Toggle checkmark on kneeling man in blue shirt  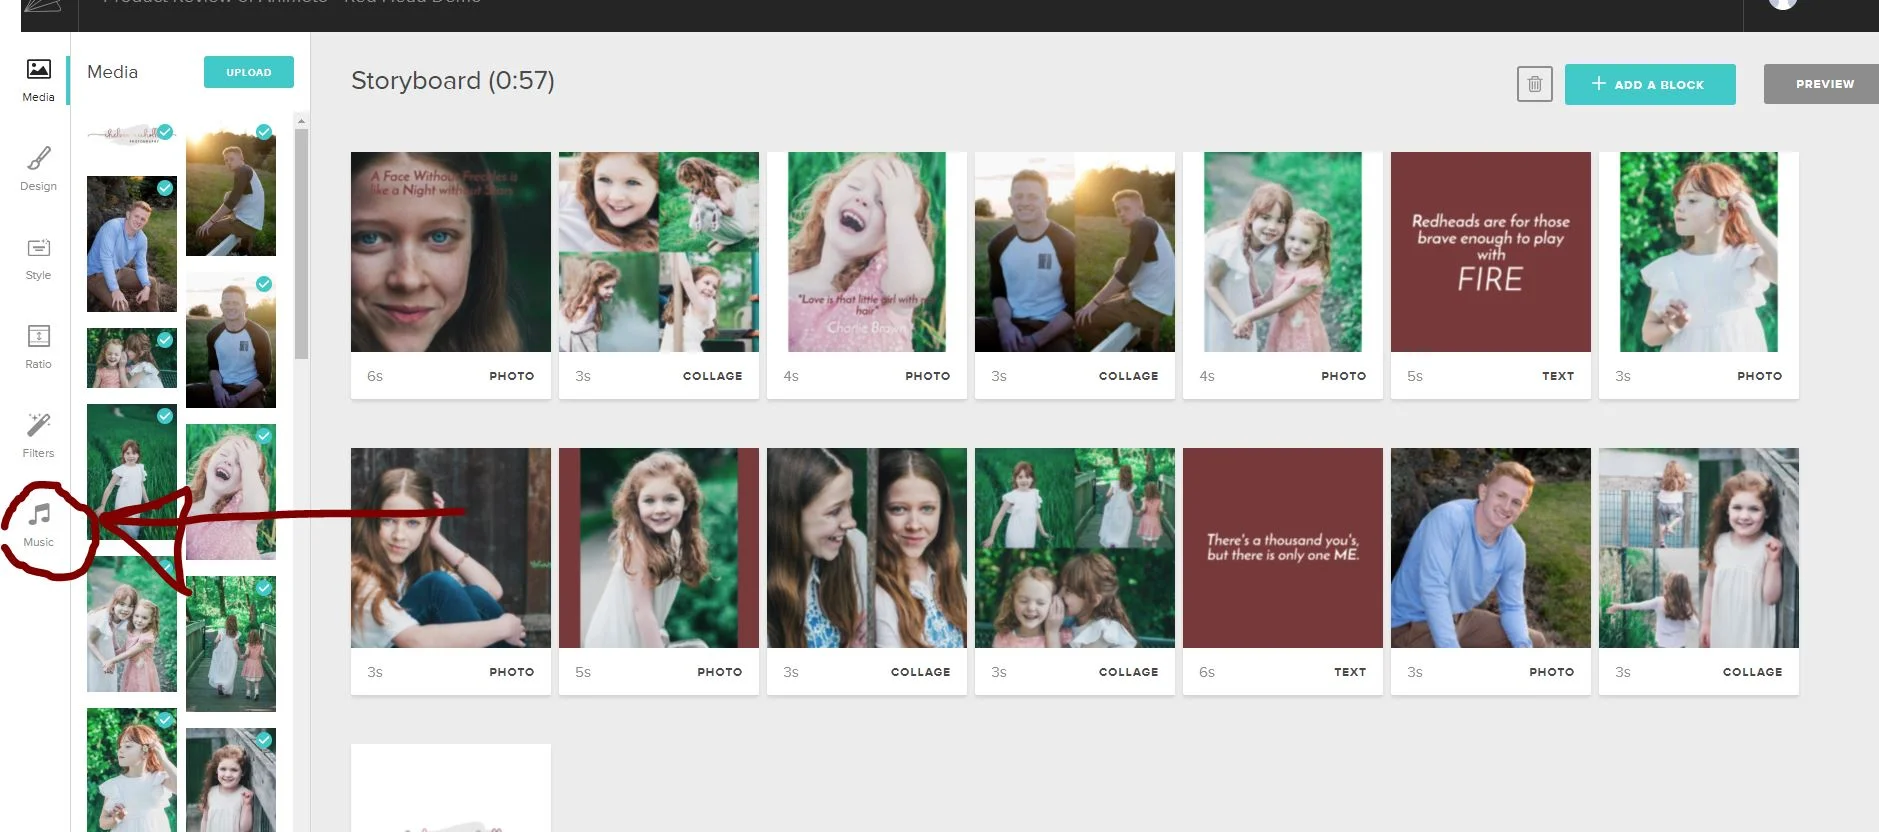coord(165,188)
